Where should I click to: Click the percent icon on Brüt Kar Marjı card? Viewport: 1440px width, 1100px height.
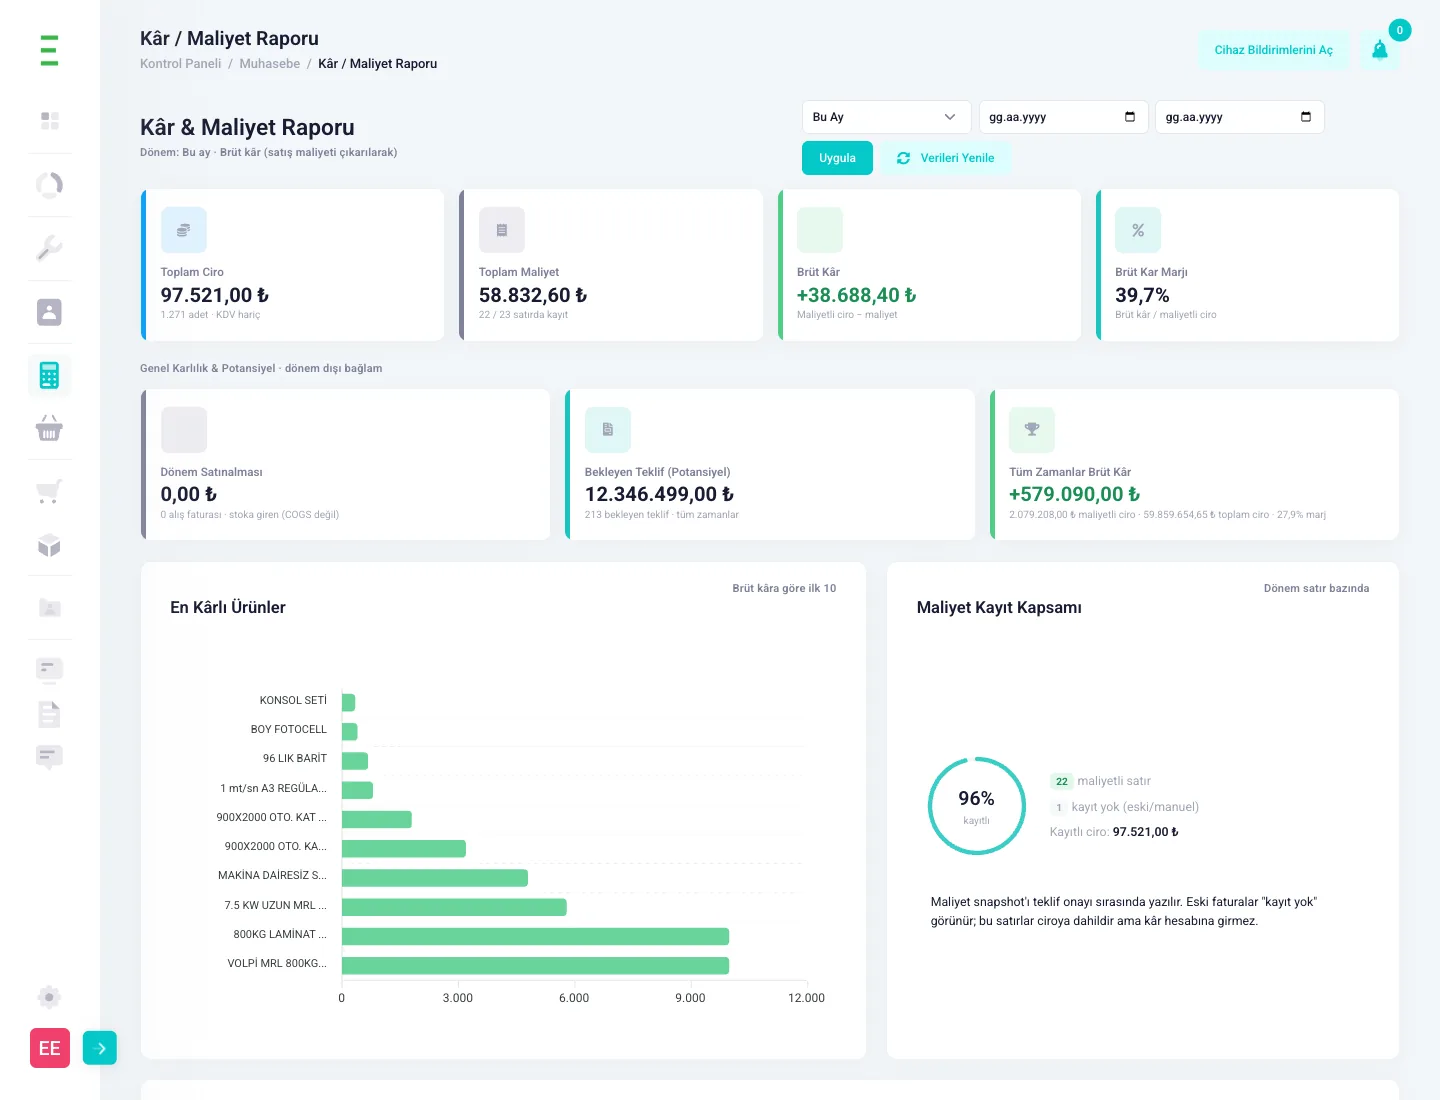point(1138,230)
